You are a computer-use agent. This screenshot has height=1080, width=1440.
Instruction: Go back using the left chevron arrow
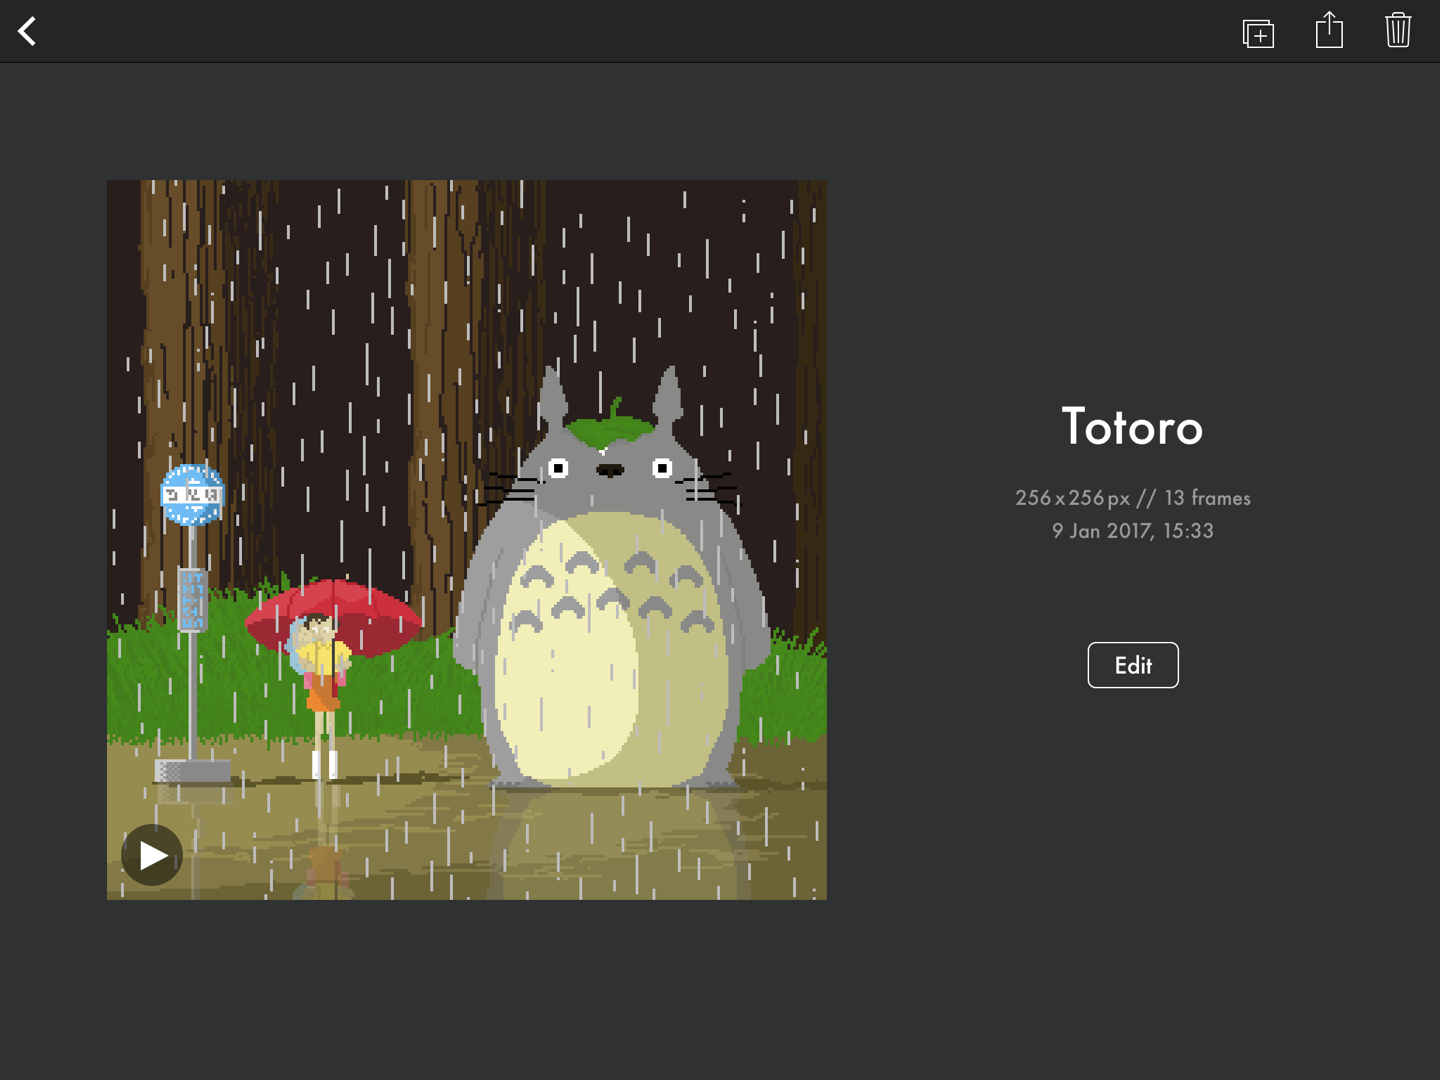[27, 31]
